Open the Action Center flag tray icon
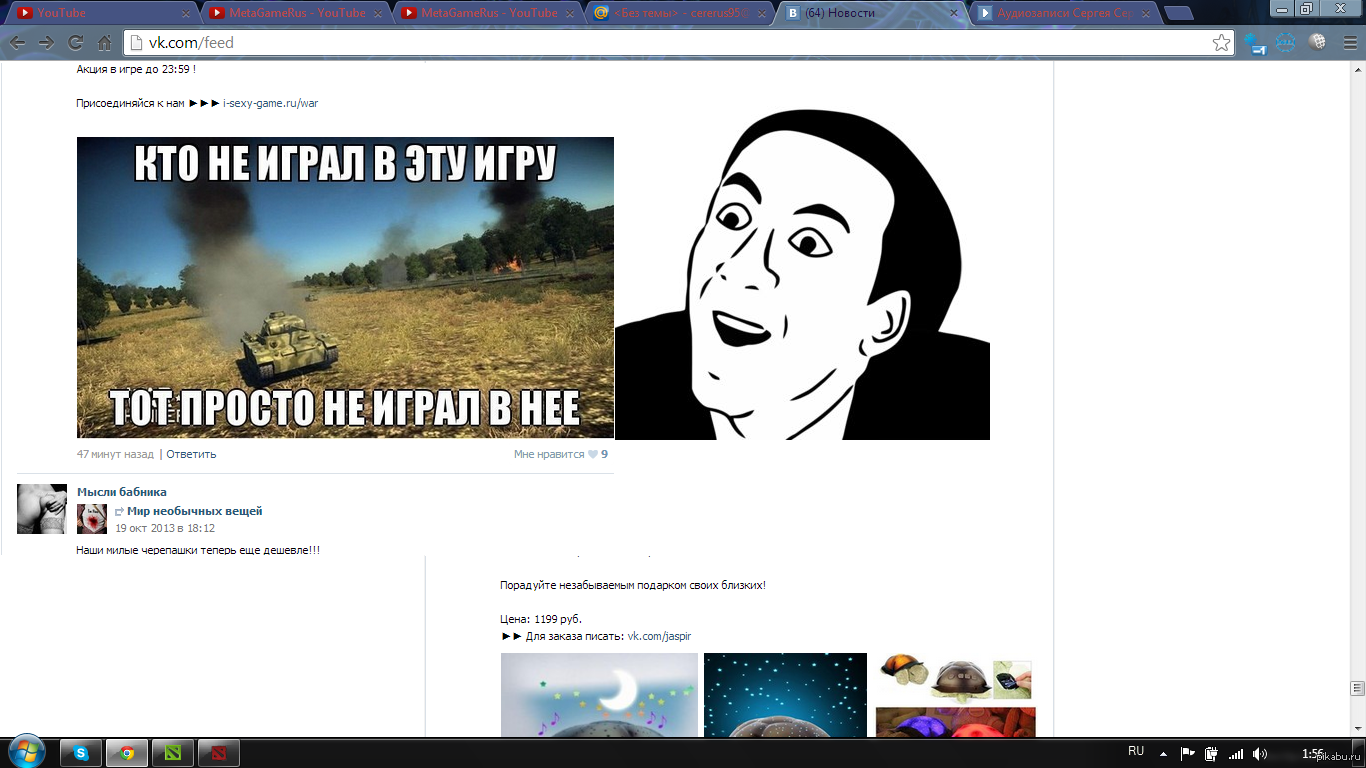Viewport: 1366px width, 768px height. 1188,753
